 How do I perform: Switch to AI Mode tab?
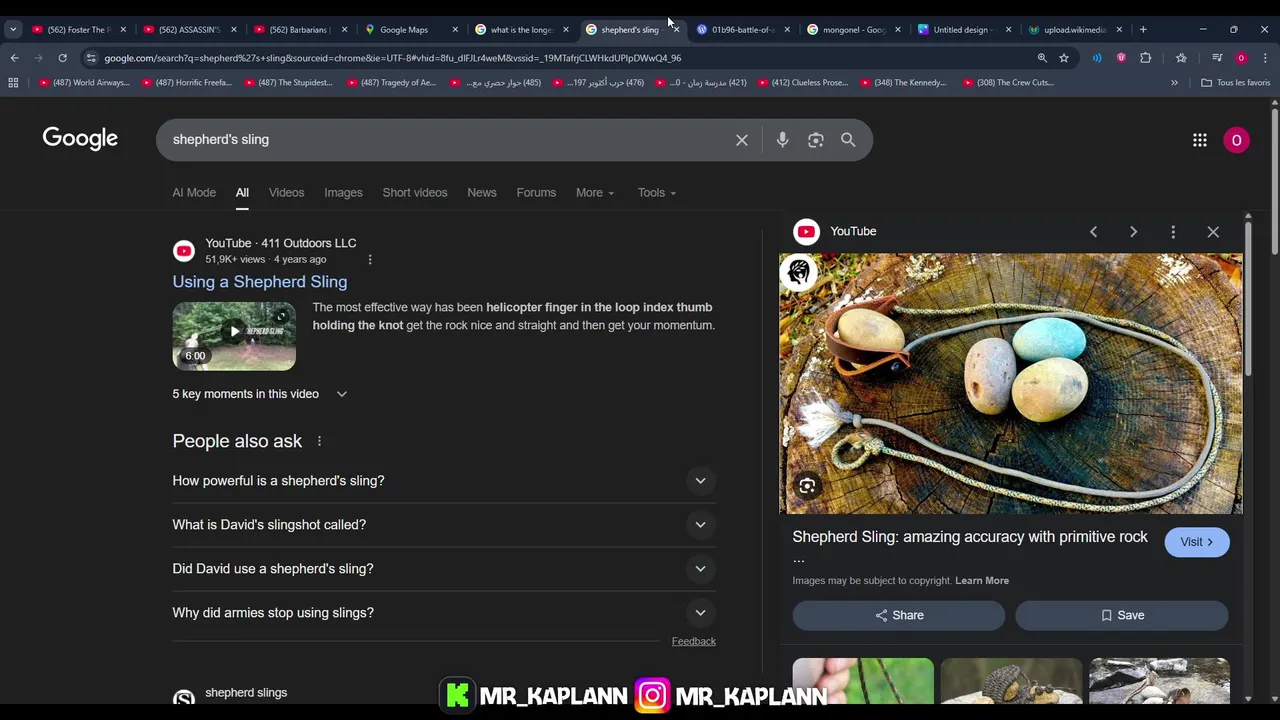pos(194,193)
